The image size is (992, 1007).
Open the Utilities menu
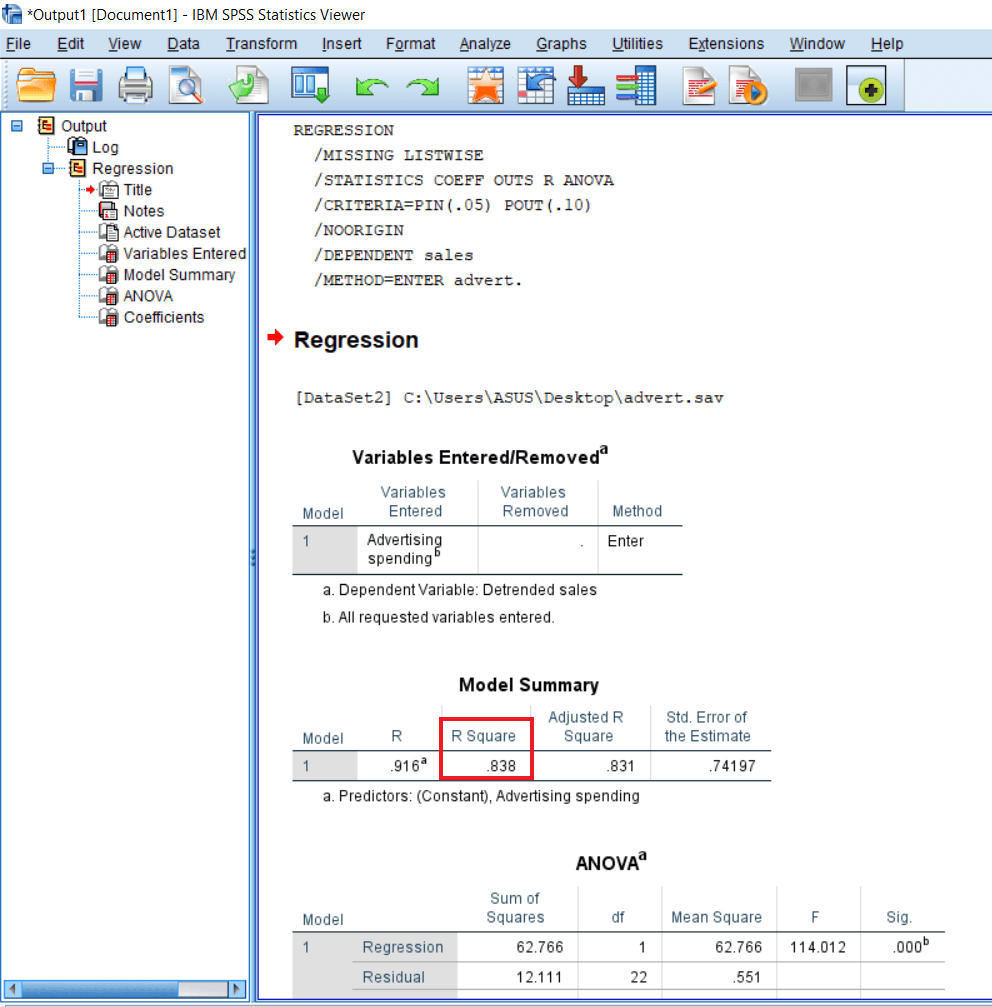[x=637, y=44]
